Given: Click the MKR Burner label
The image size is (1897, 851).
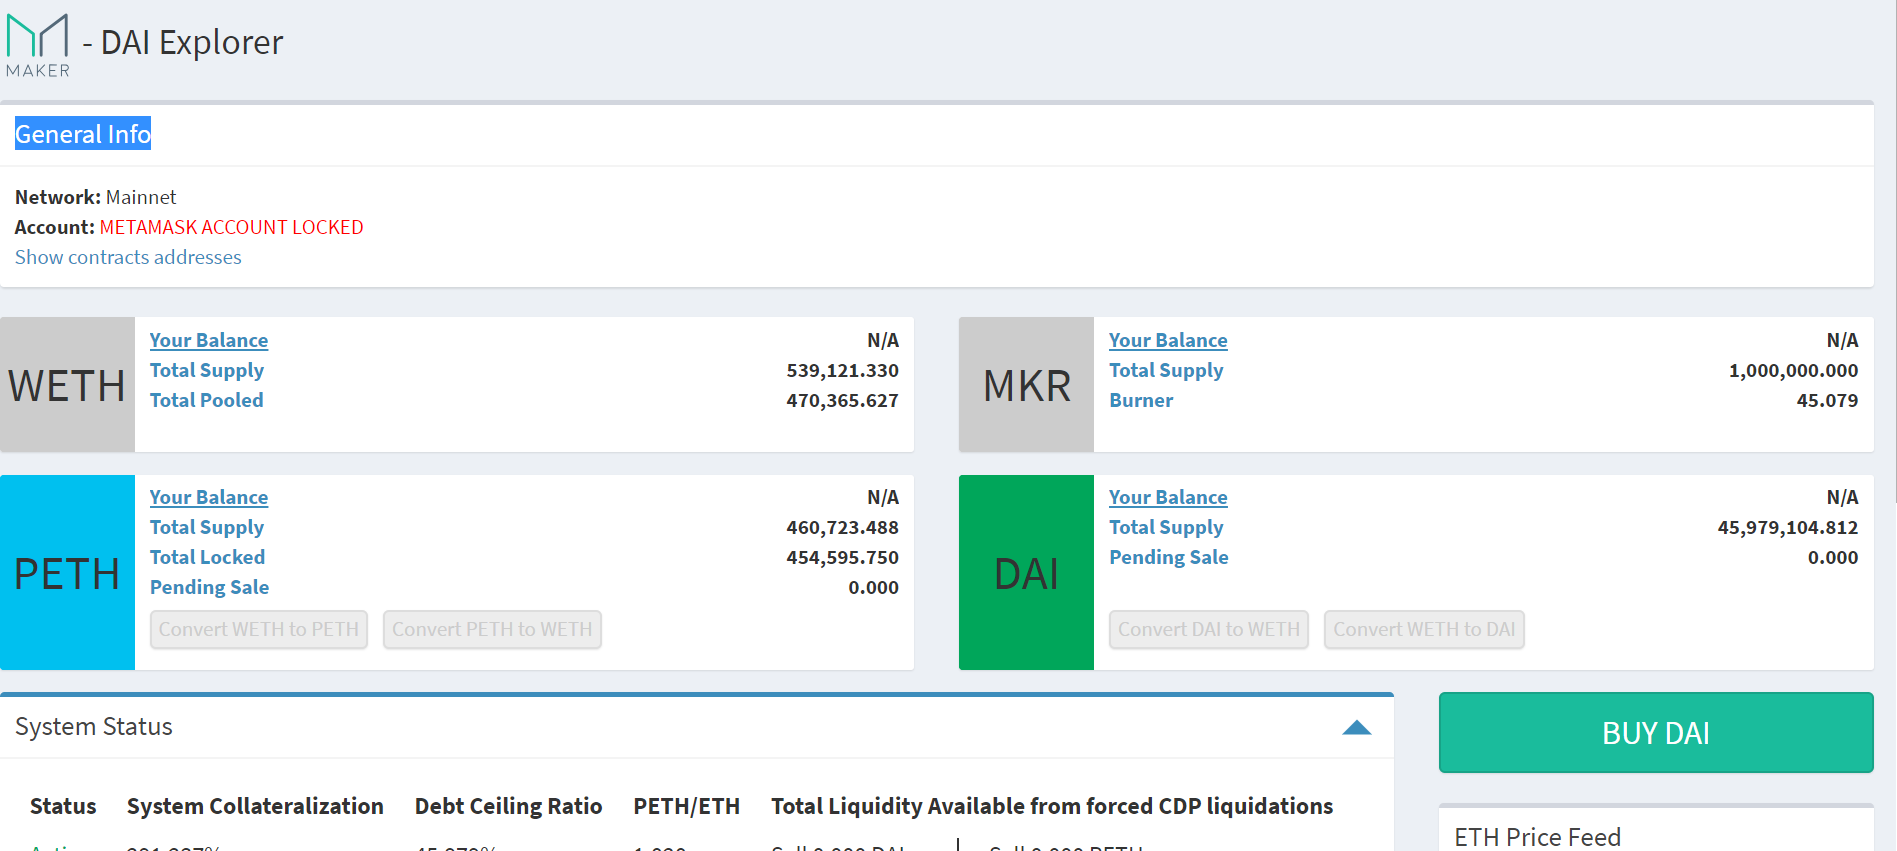Looking at the screenshot, I should 1141,400.
